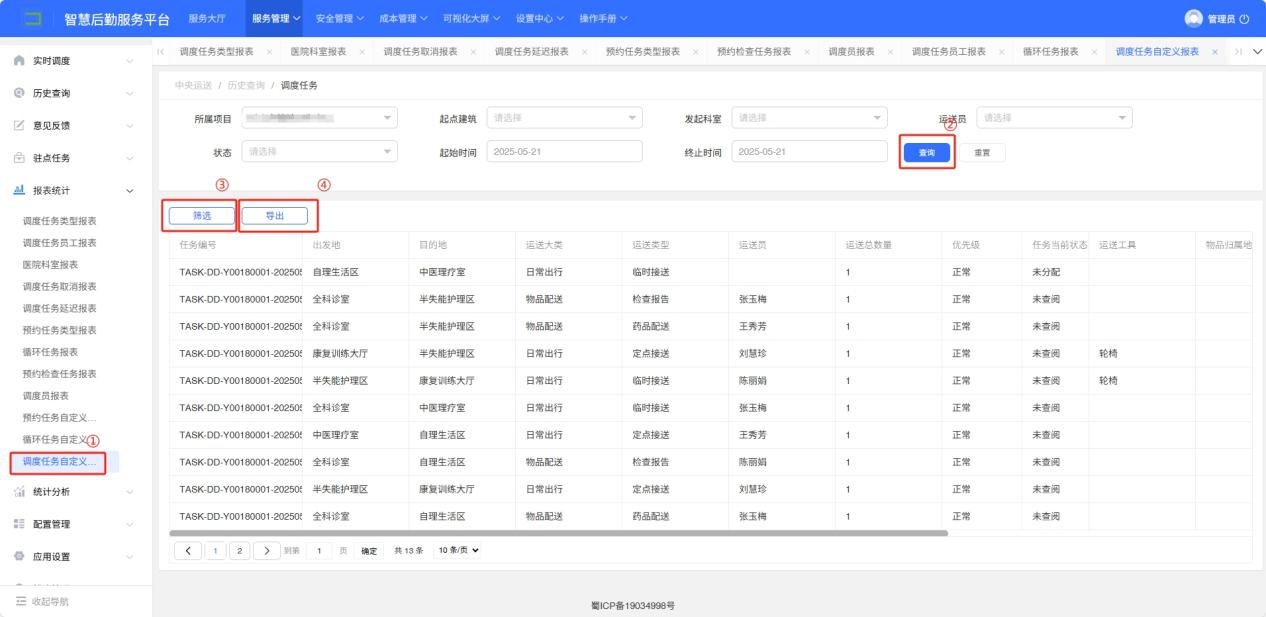
Task: Click the icon beside 历史查询
Action: (19, 93)
